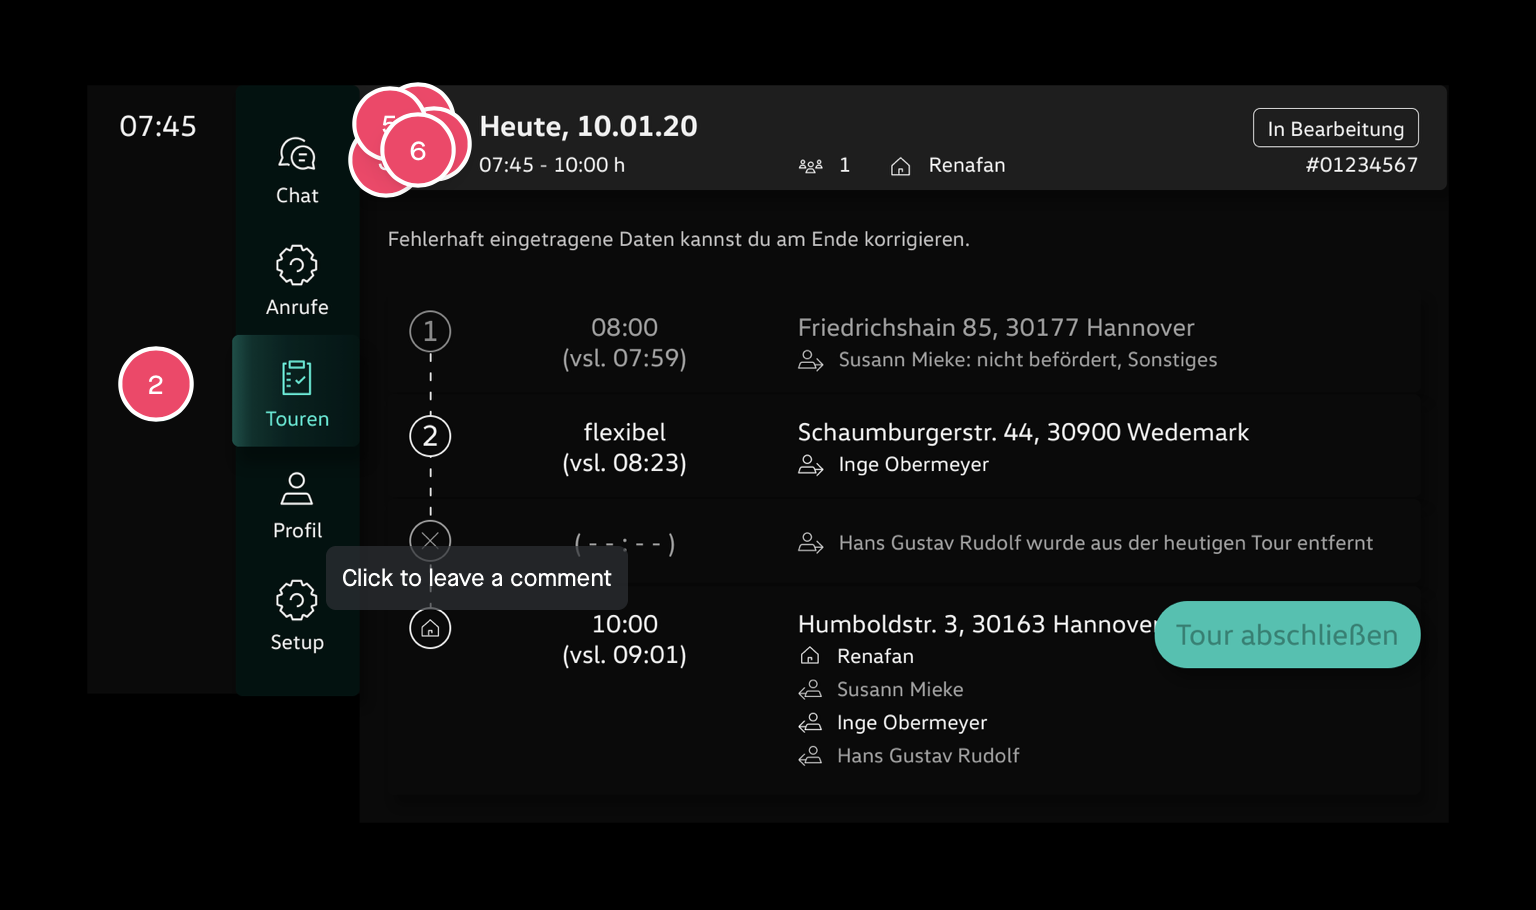Open the Anrufe gear icon
Viewport: 1536px width, 910px height.
(297, 265)
